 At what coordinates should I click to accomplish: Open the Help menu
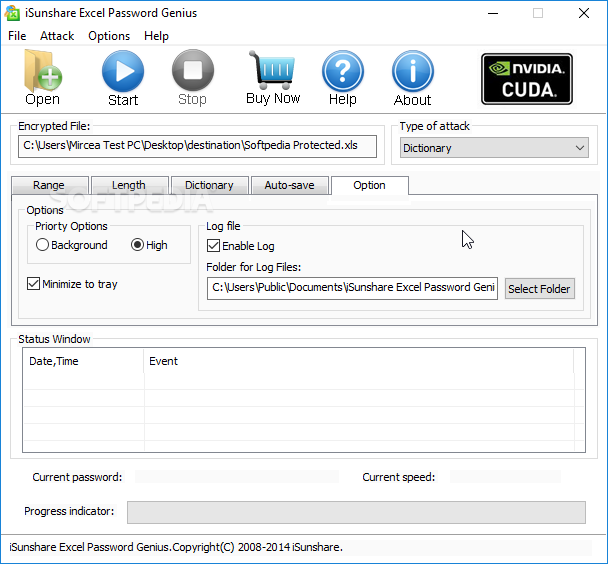[156, 36]
